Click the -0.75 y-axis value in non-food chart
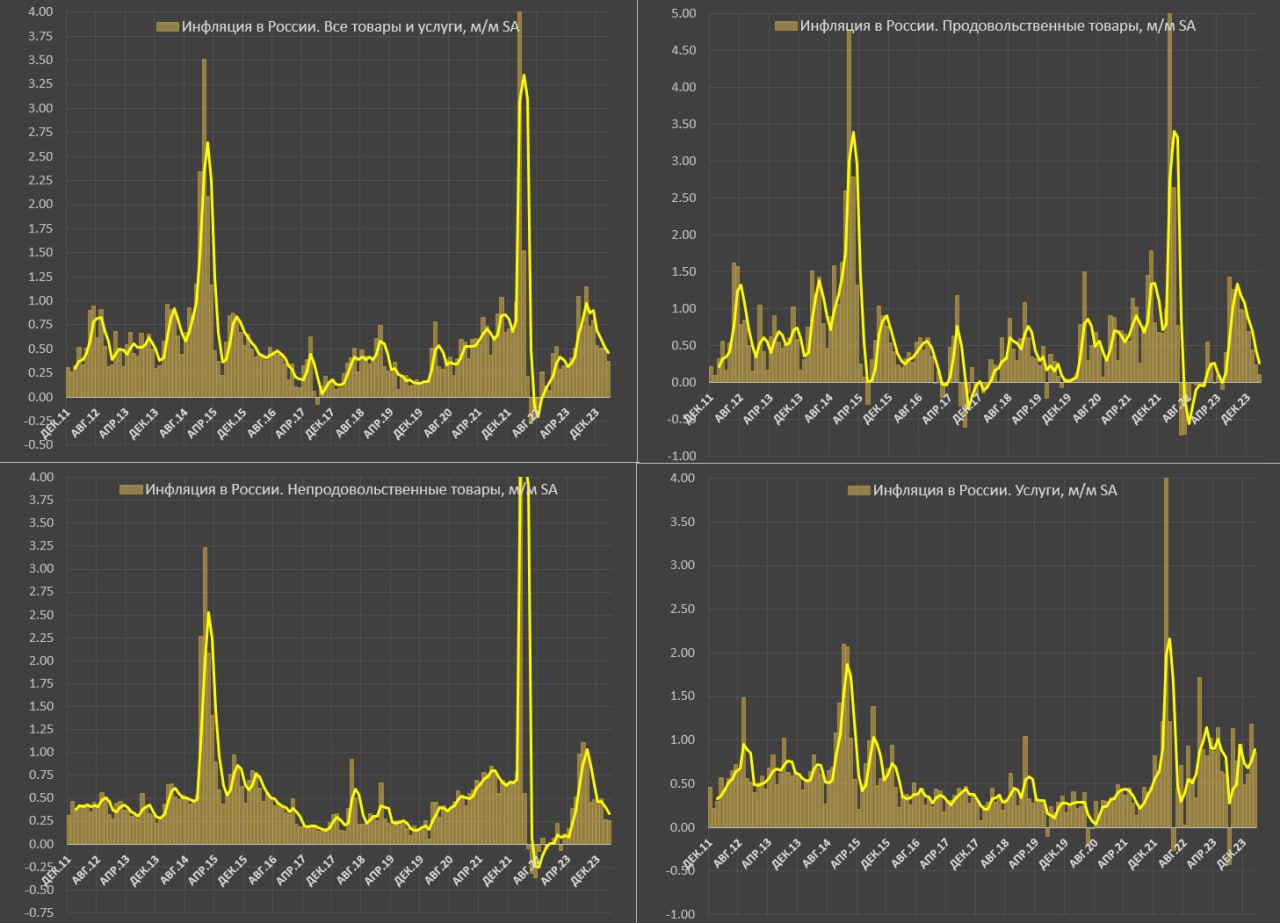This screenshot has height=923, width=1280. (x=38, y=913)
